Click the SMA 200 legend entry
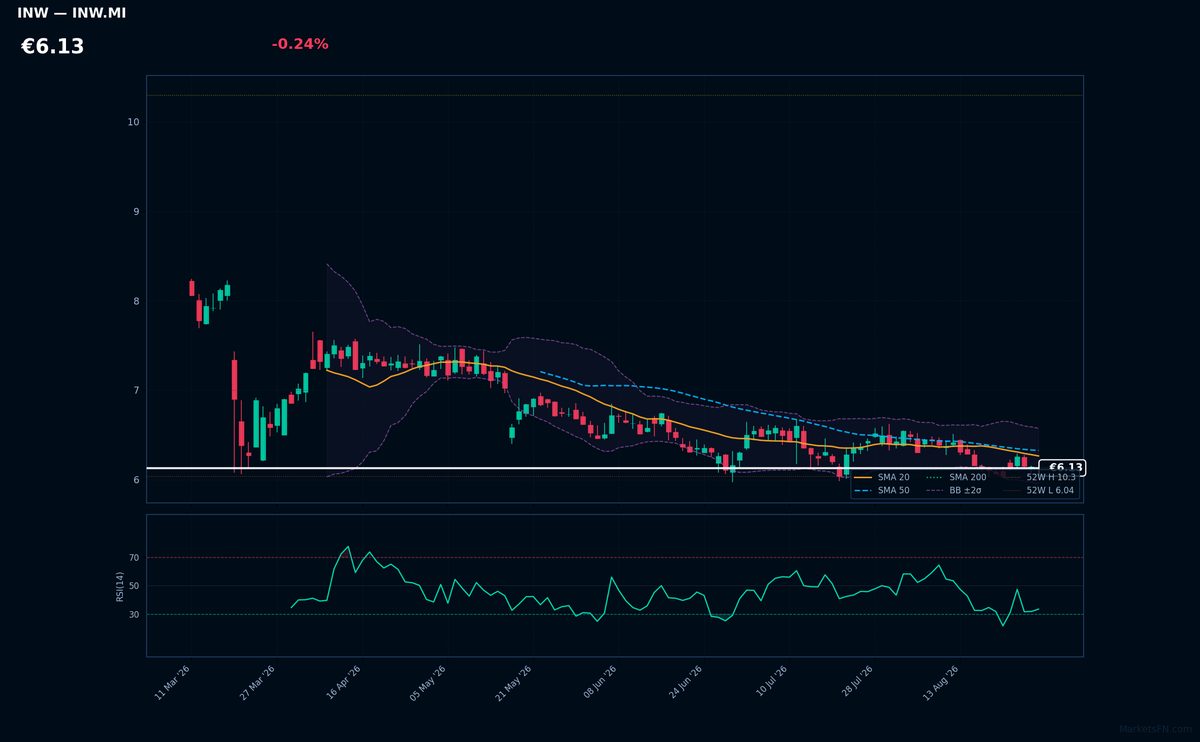Screen dimensions: 1200x742 (x=957, y=477)
